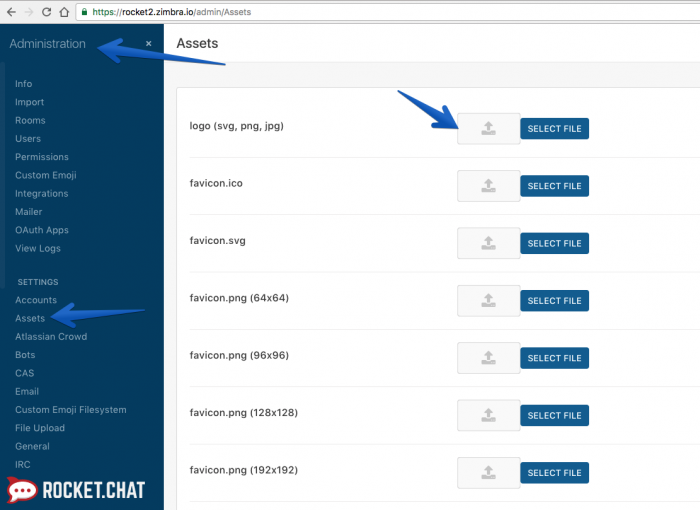Image resolution: width=700 pixels, height=510 pixels.
Task: Click the upload icon for favicon.svg
Action: 488,243
